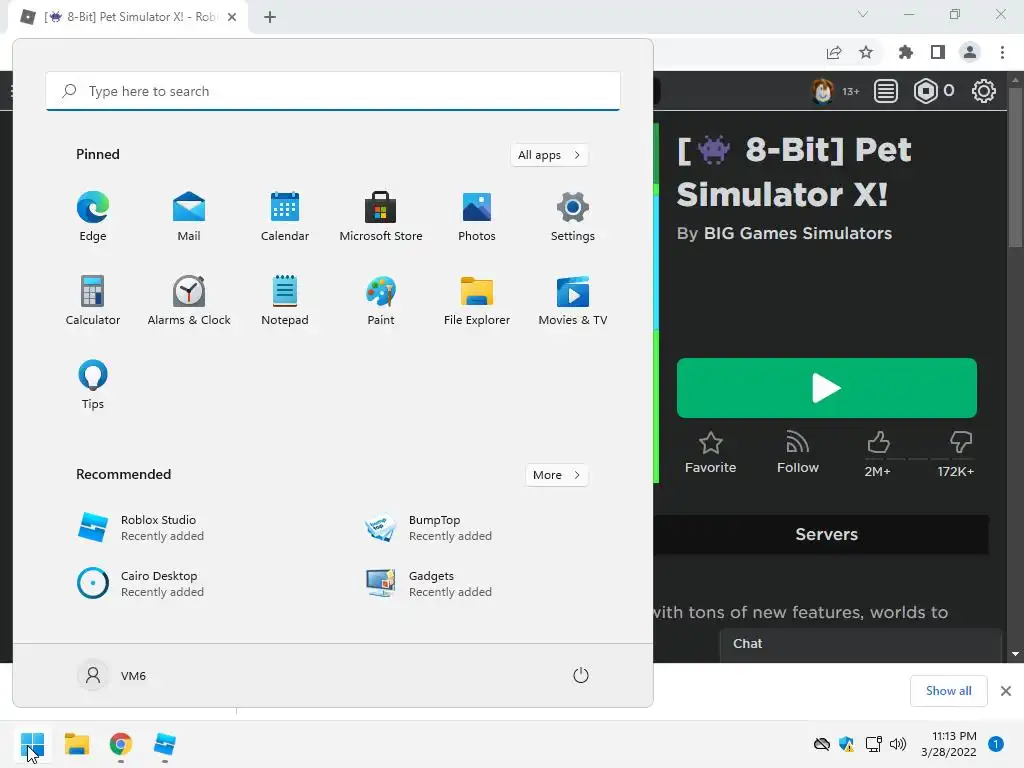Launch the Calculator app
Image resolution: width=1024 pixels, height=768 pixels.
[93, 300]
